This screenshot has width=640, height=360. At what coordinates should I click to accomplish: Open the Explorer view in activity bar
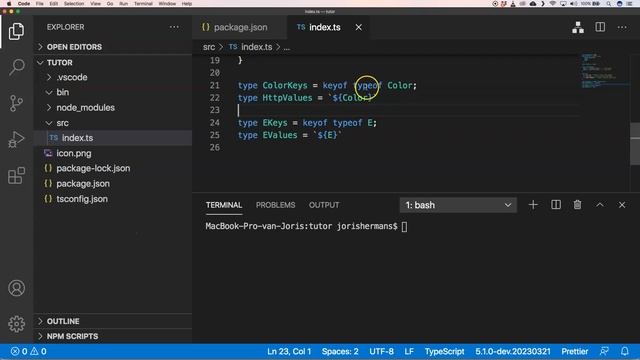point(16,31)
